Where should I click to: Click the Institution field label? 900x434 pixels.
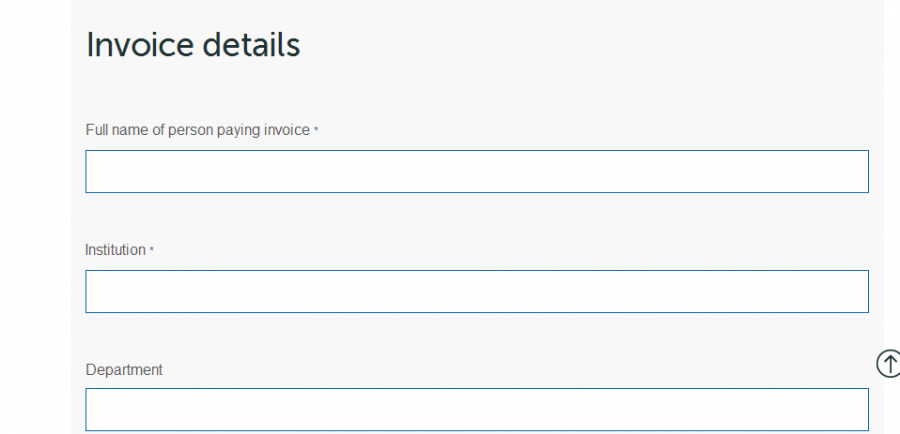pyautogui.click(x=115, y=250)
